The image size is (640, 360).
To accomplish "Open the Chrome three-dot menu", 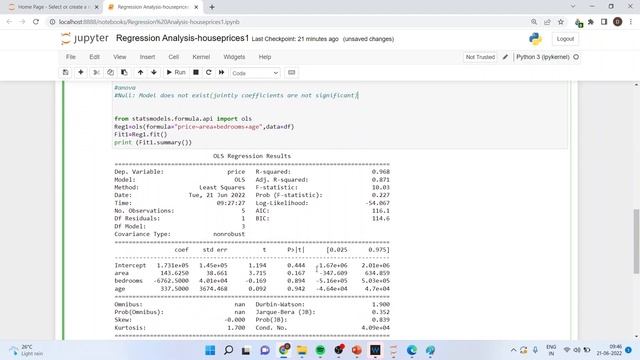I will [631, 22].
